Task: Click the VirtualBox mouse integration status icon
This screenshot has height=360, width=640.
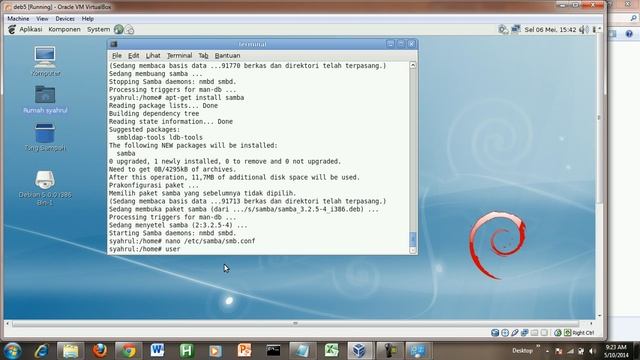Action: click(558, 333)
